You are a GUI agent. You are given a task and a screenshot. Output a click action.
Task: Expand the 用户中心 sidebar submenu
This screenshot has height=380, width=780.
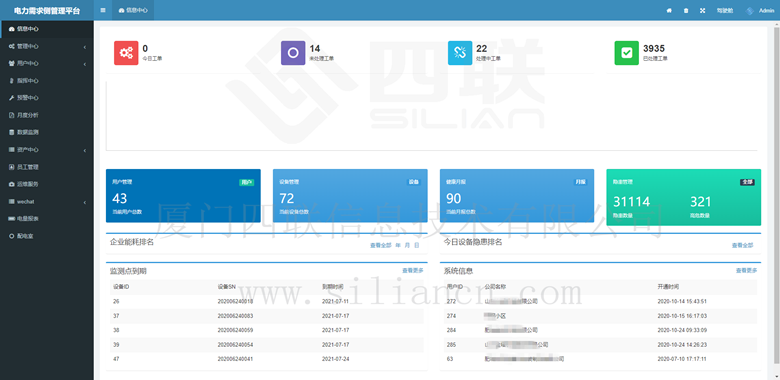47,64
